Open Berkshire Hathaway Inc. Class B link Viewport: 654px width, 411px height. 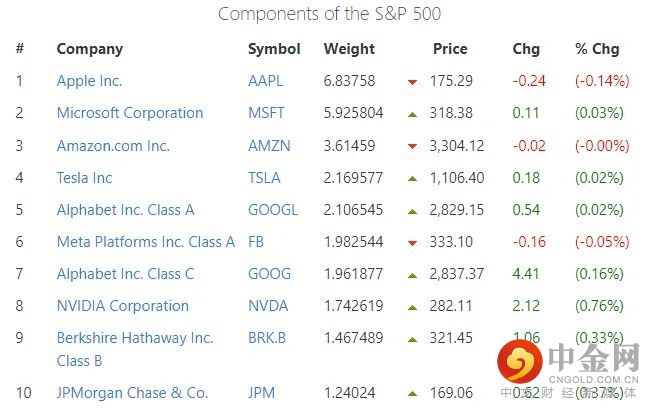pyautogui.click(x=135, y=338)
